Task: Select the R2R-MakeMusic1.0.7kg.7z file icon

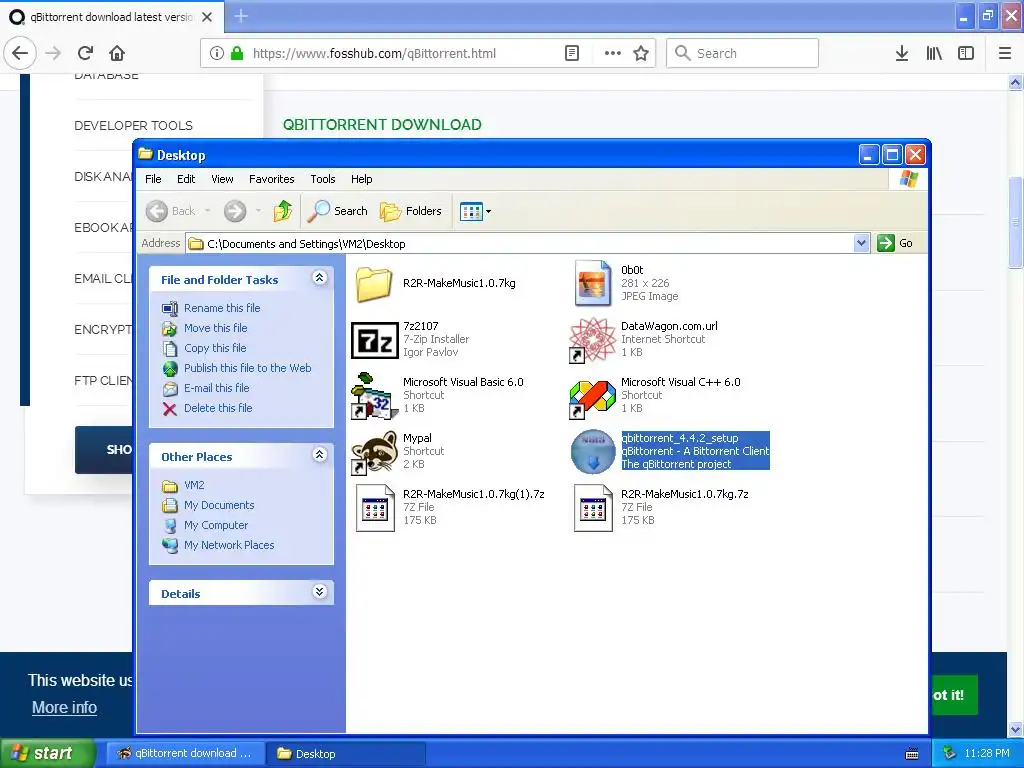Action: click(x=593, y=508)
